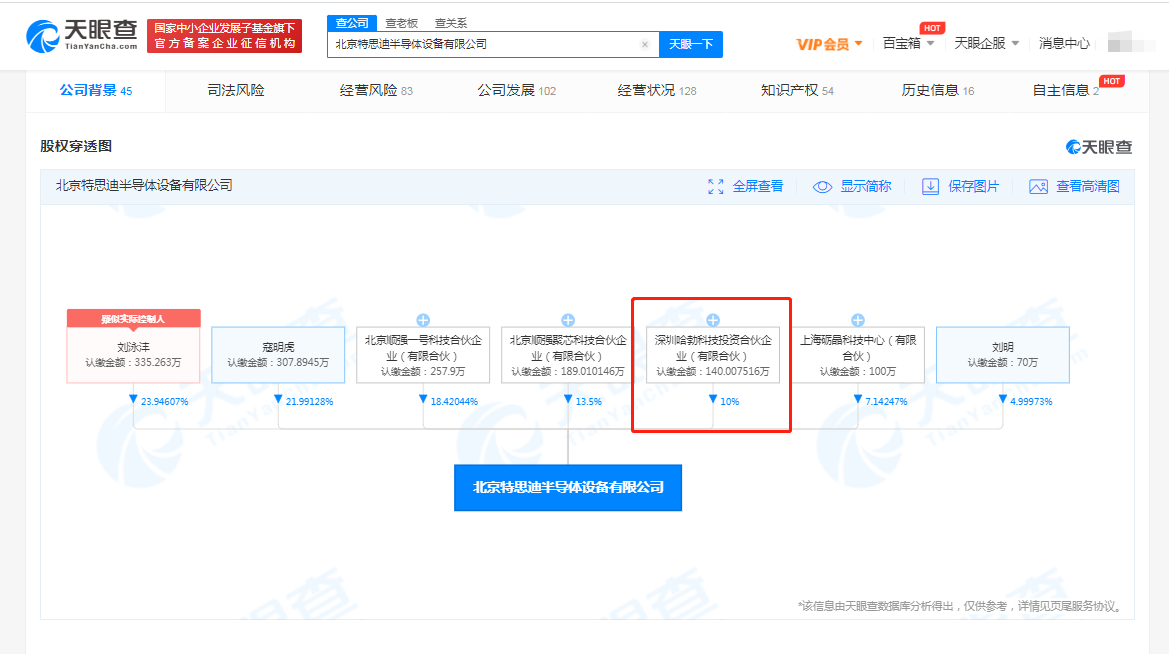Open the 天眼企服 dropdown menu
Viewport: 1169px width, 654px height.
coord(986,43)
